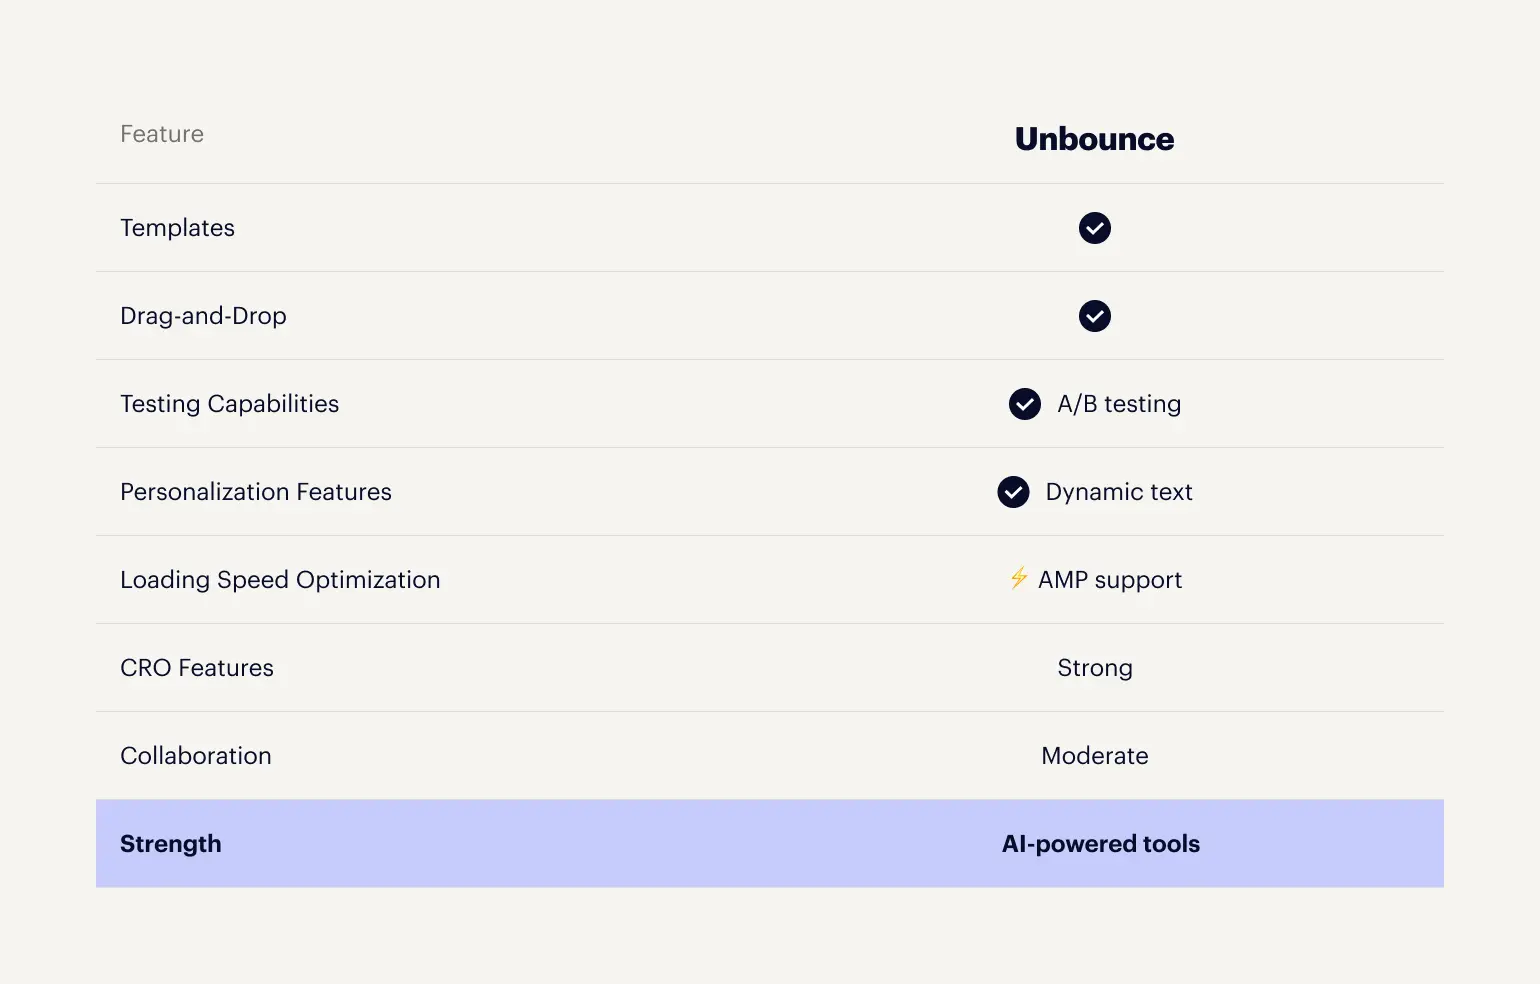Click the A/B testing text
The image size is (1540, 984).
[1119, 404]
